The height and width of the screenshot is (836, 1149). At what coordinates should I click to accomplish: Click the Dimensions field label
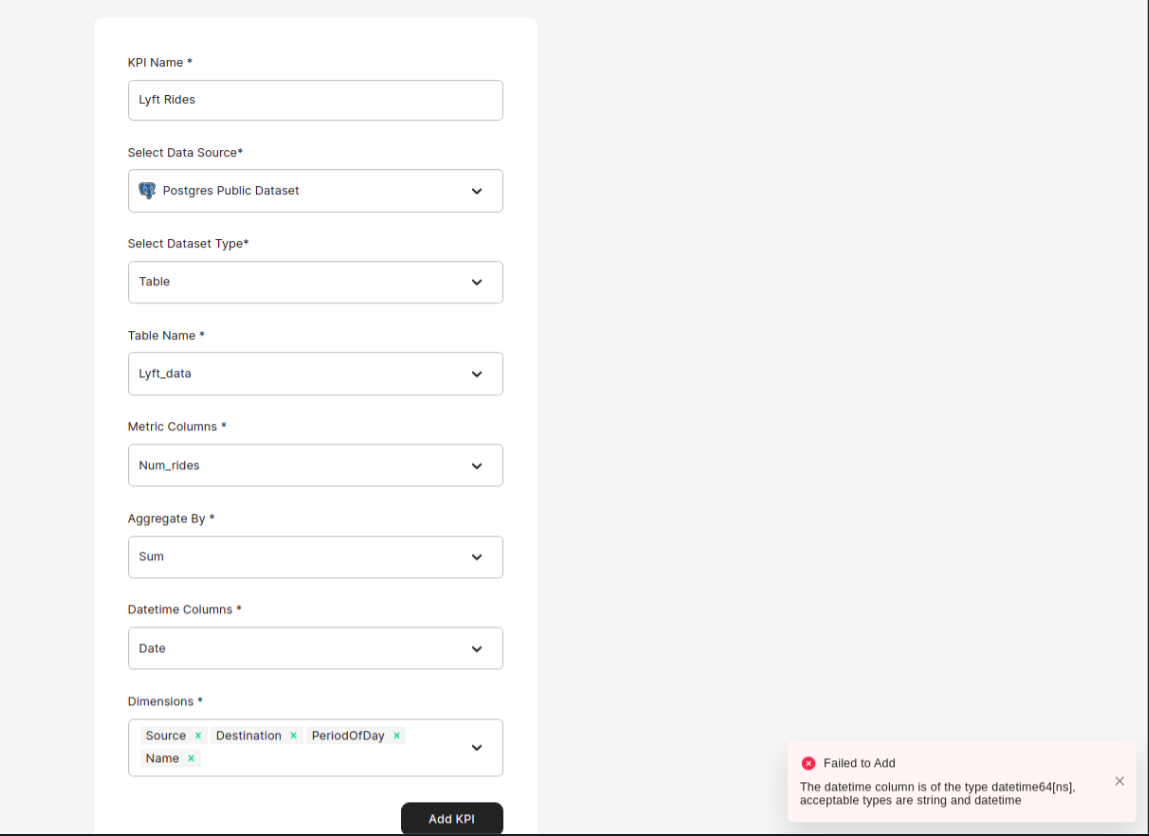point(165,701)
